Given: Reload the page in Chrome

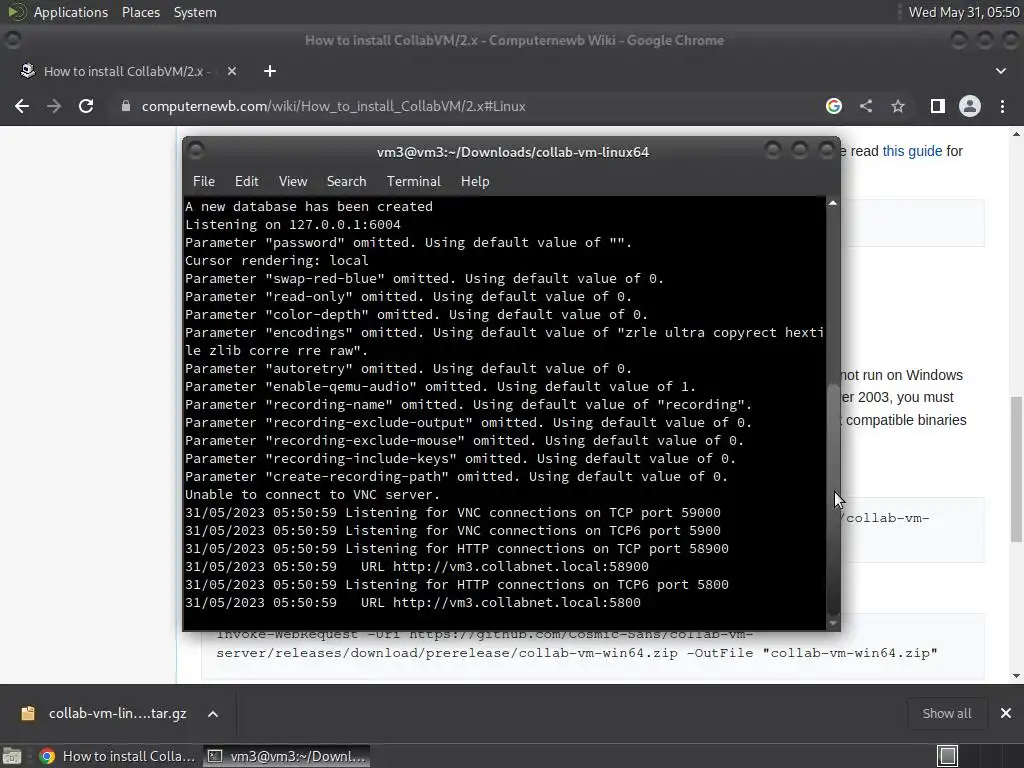Looking at the screenshot, I should point(86,106).
